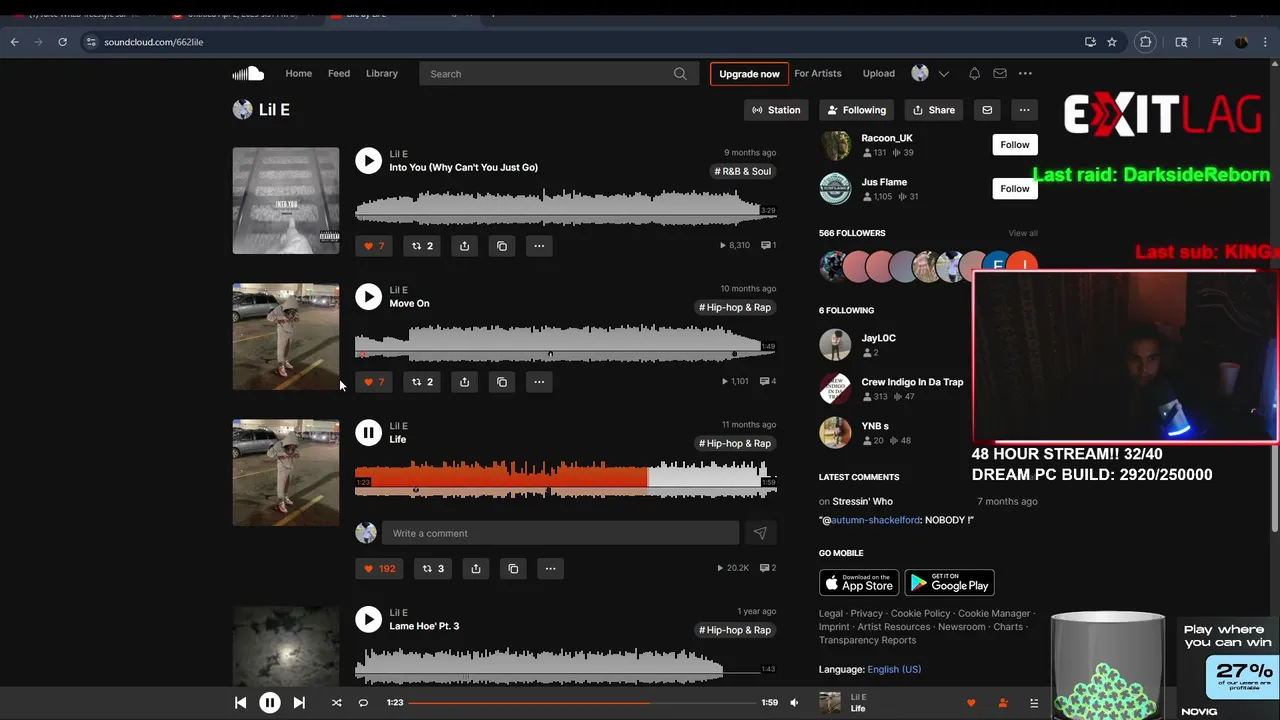1280x720 pixels.
Task: Share the Move On track
Action: tap(464, 382)
